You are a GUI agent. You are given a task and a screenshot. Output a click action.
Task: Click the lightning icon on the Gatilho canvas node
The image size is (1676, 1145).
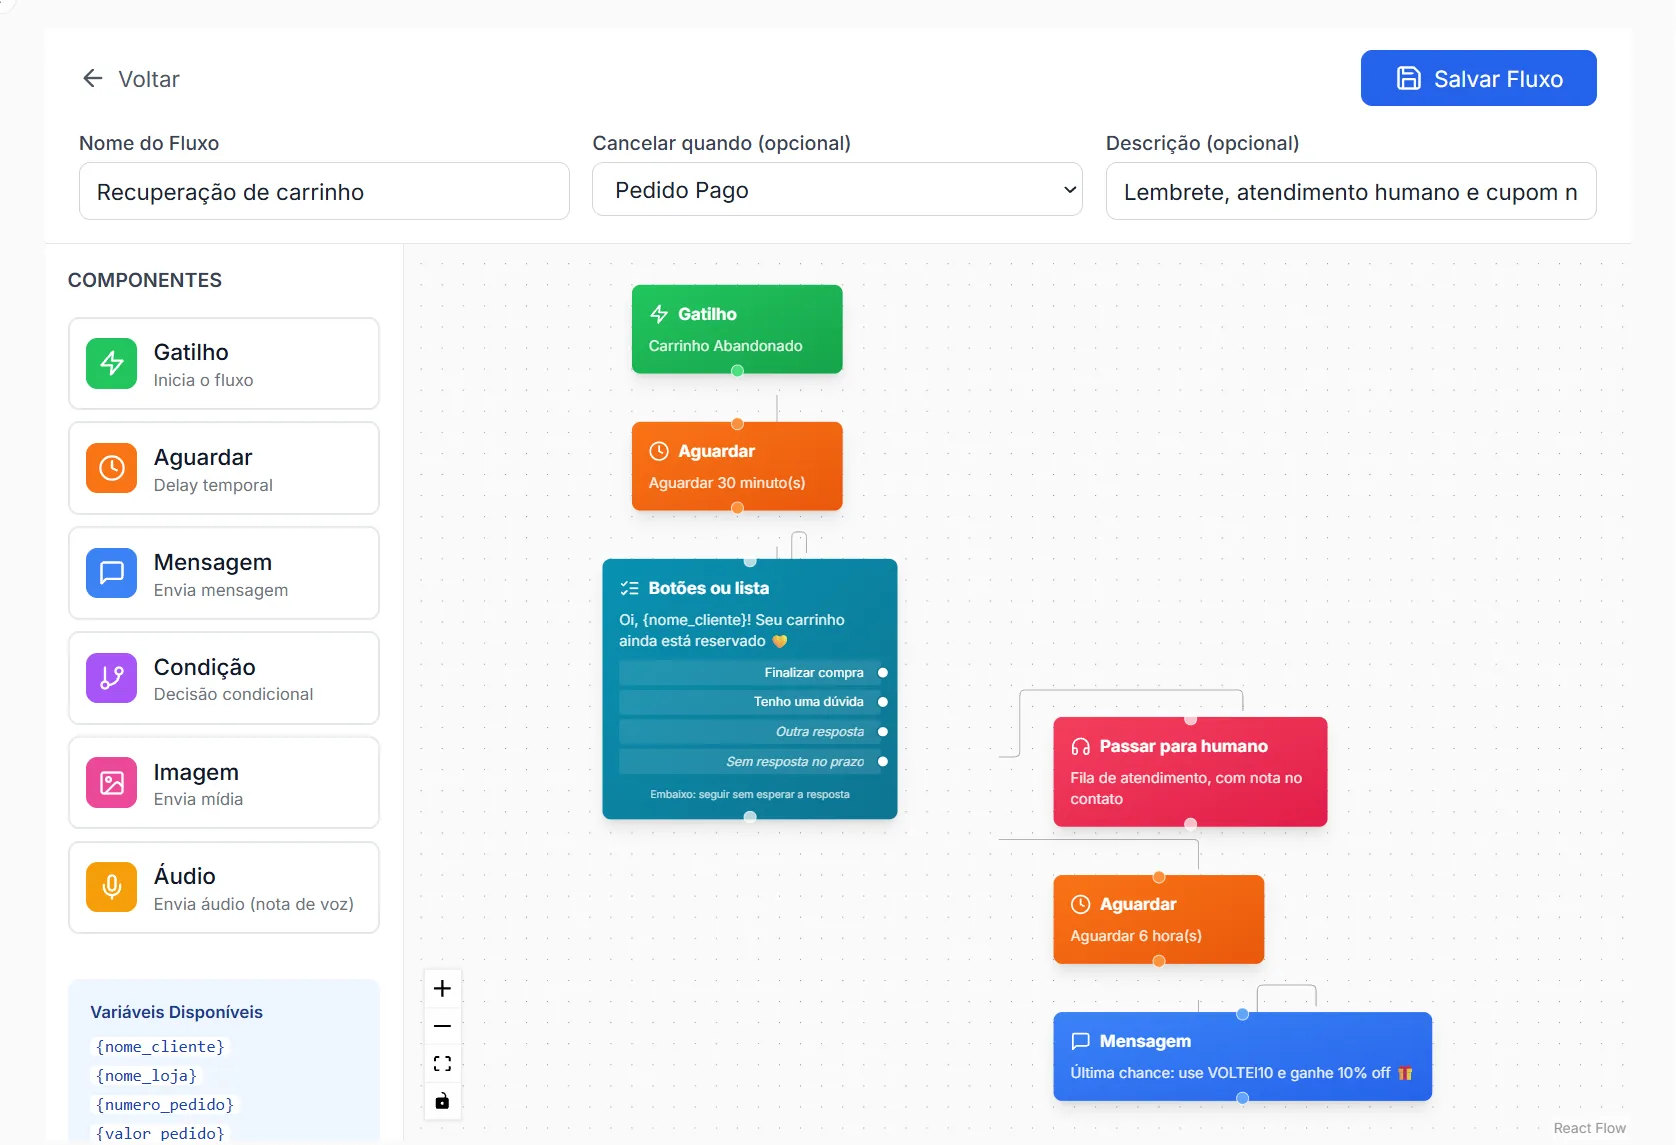(x=659, y=314)
